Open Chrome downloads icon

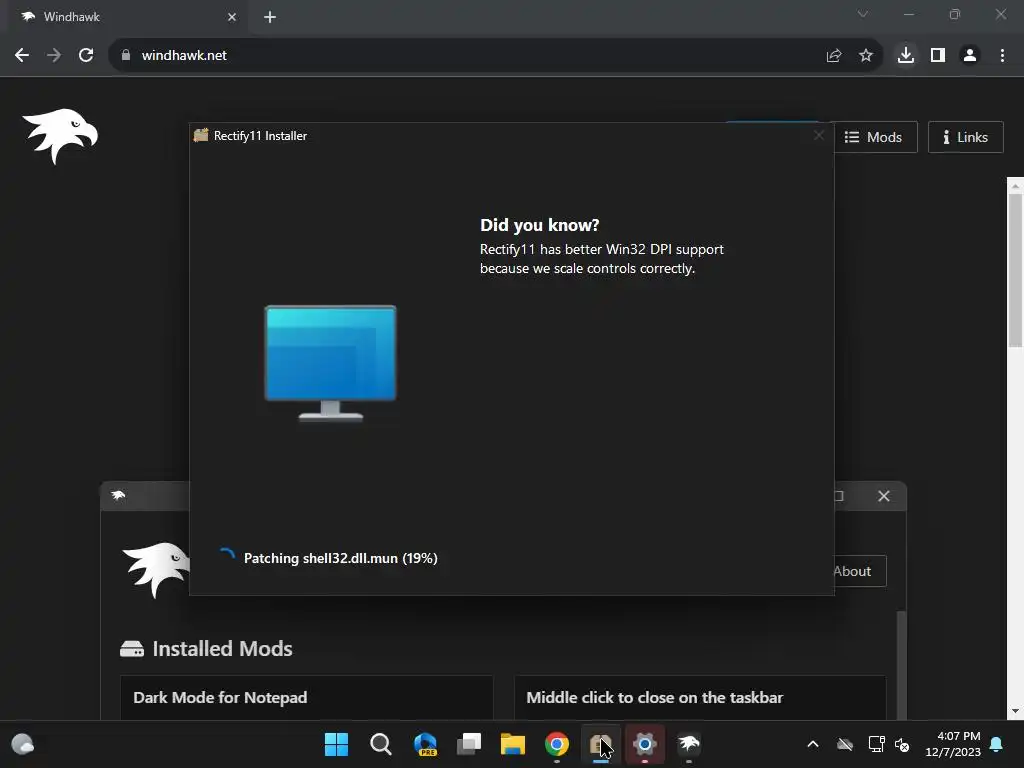click(906, 55)
